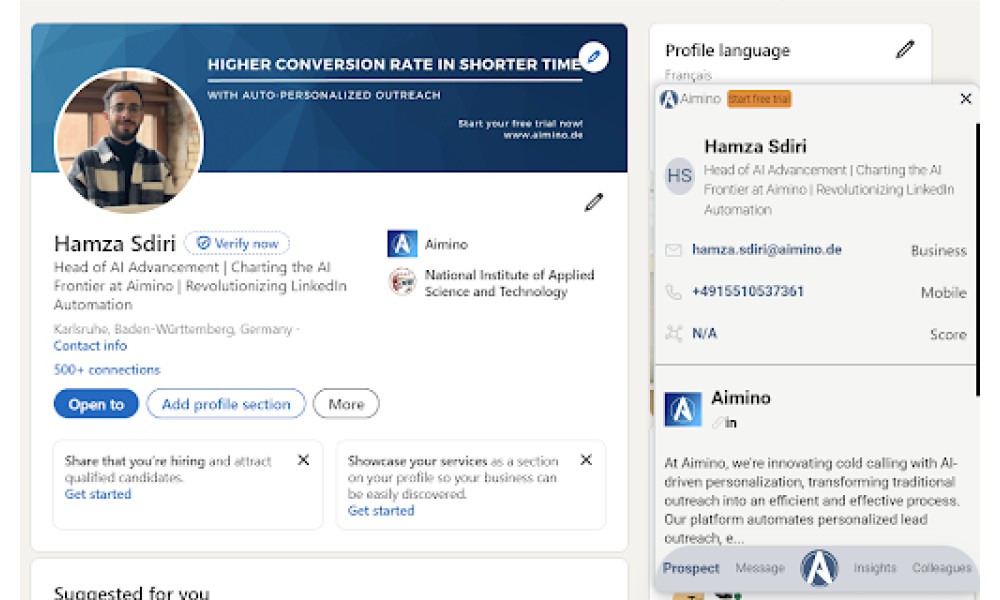This screenshot has height=600, width=1000.
Task: Switch to the Prospect tab
Action: click(691, 568)
